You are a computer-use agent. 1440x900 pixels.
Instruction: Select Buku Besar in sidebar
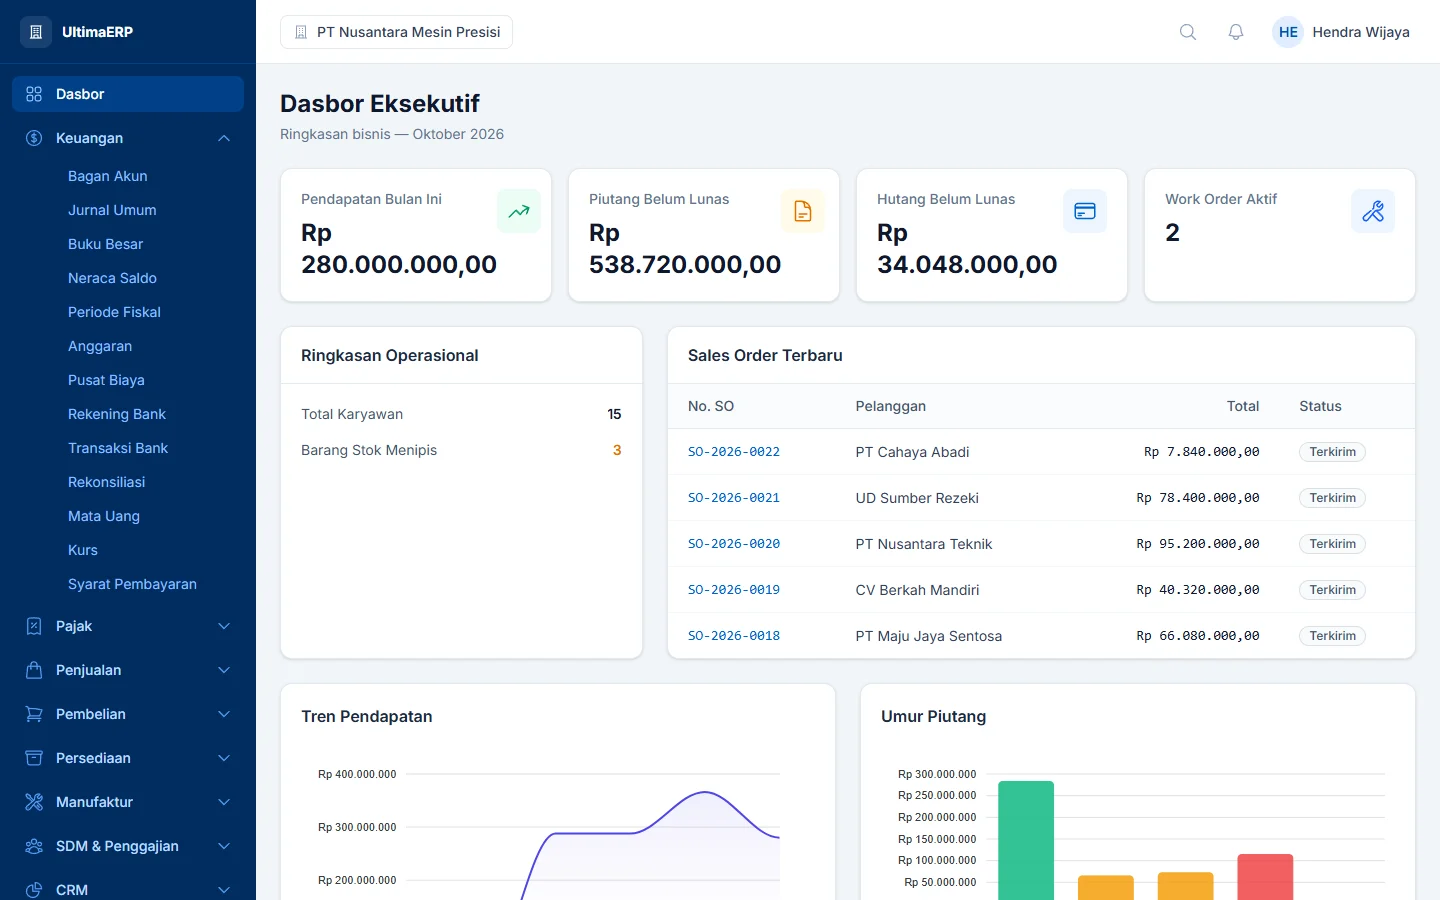pos(105,244)
